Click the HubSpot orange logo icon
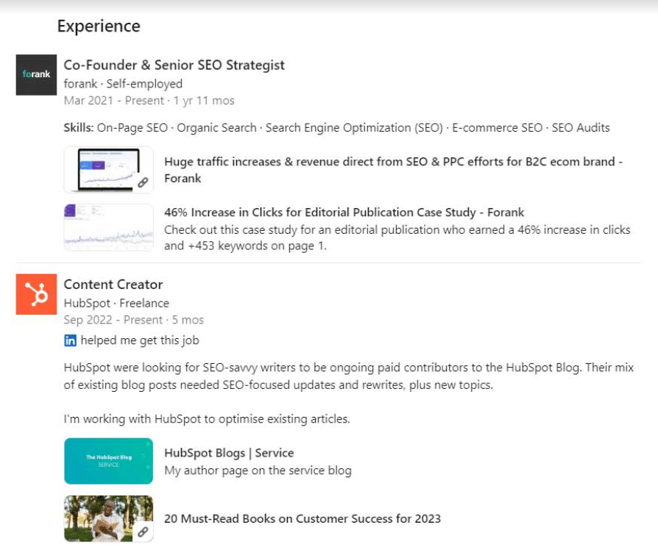The image size is (658, 547). click(36, 294)
